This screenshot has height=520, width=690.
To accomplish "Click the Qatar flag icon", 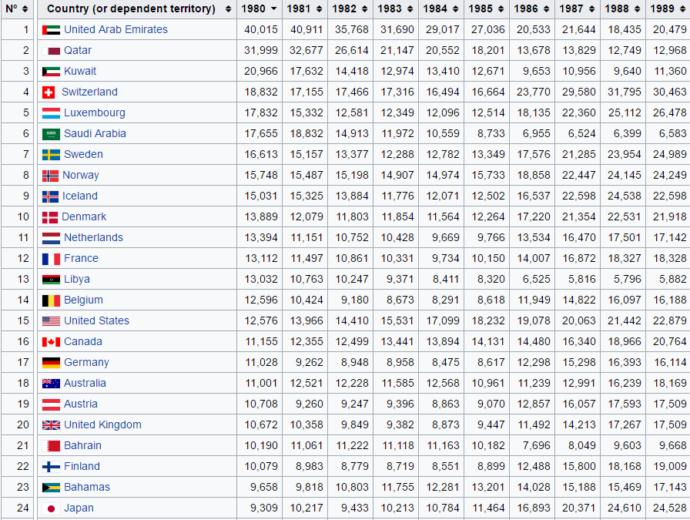I will coord(53,51).
